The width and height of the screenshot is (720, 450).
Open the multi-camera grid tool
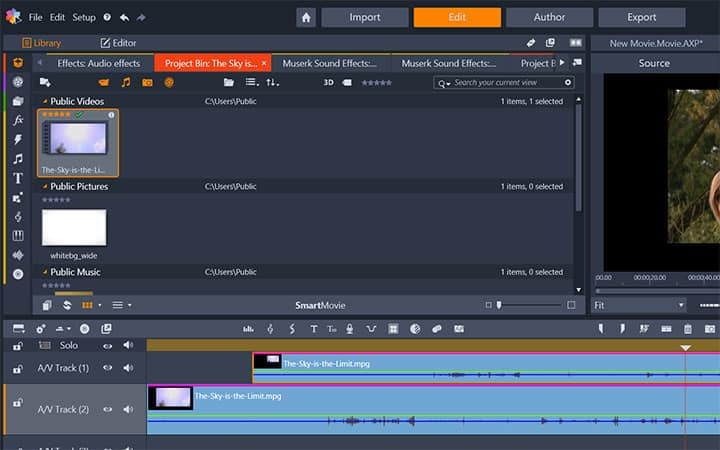click(x=393, y=329)
